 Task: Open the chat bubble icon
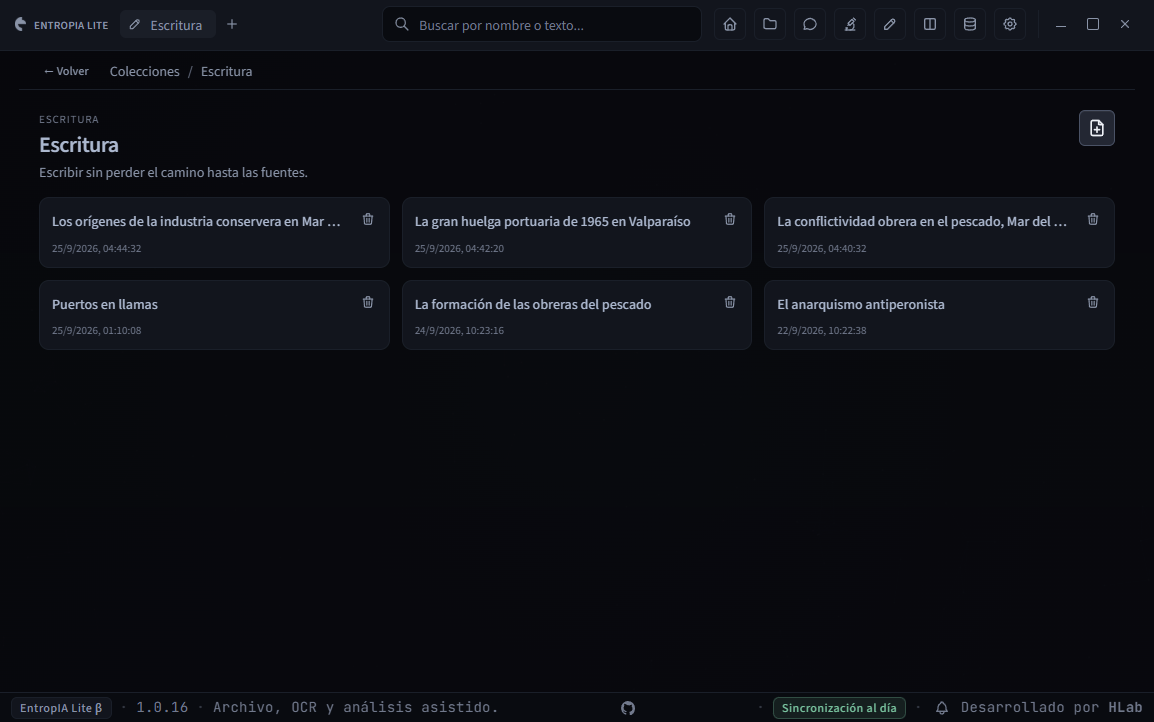click(x=810, y=24)
